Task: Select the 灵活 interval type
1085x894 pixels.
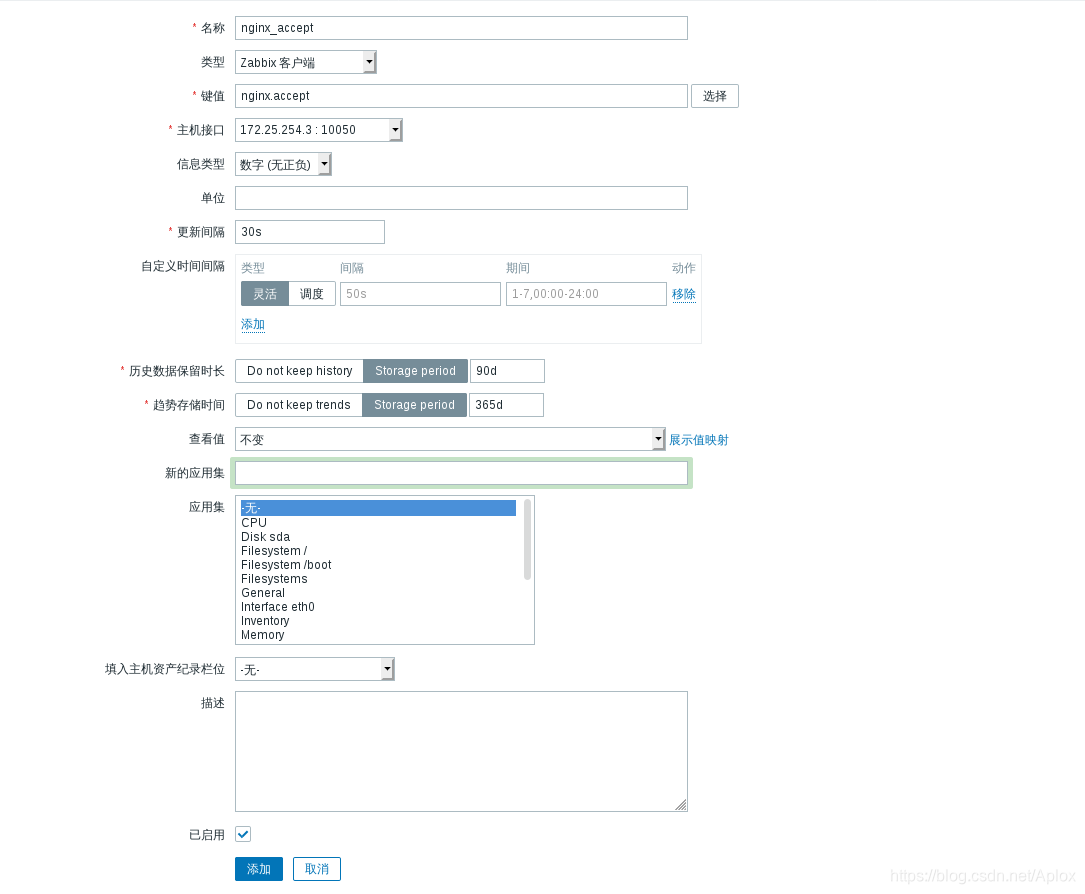Action: coord(264,293)
